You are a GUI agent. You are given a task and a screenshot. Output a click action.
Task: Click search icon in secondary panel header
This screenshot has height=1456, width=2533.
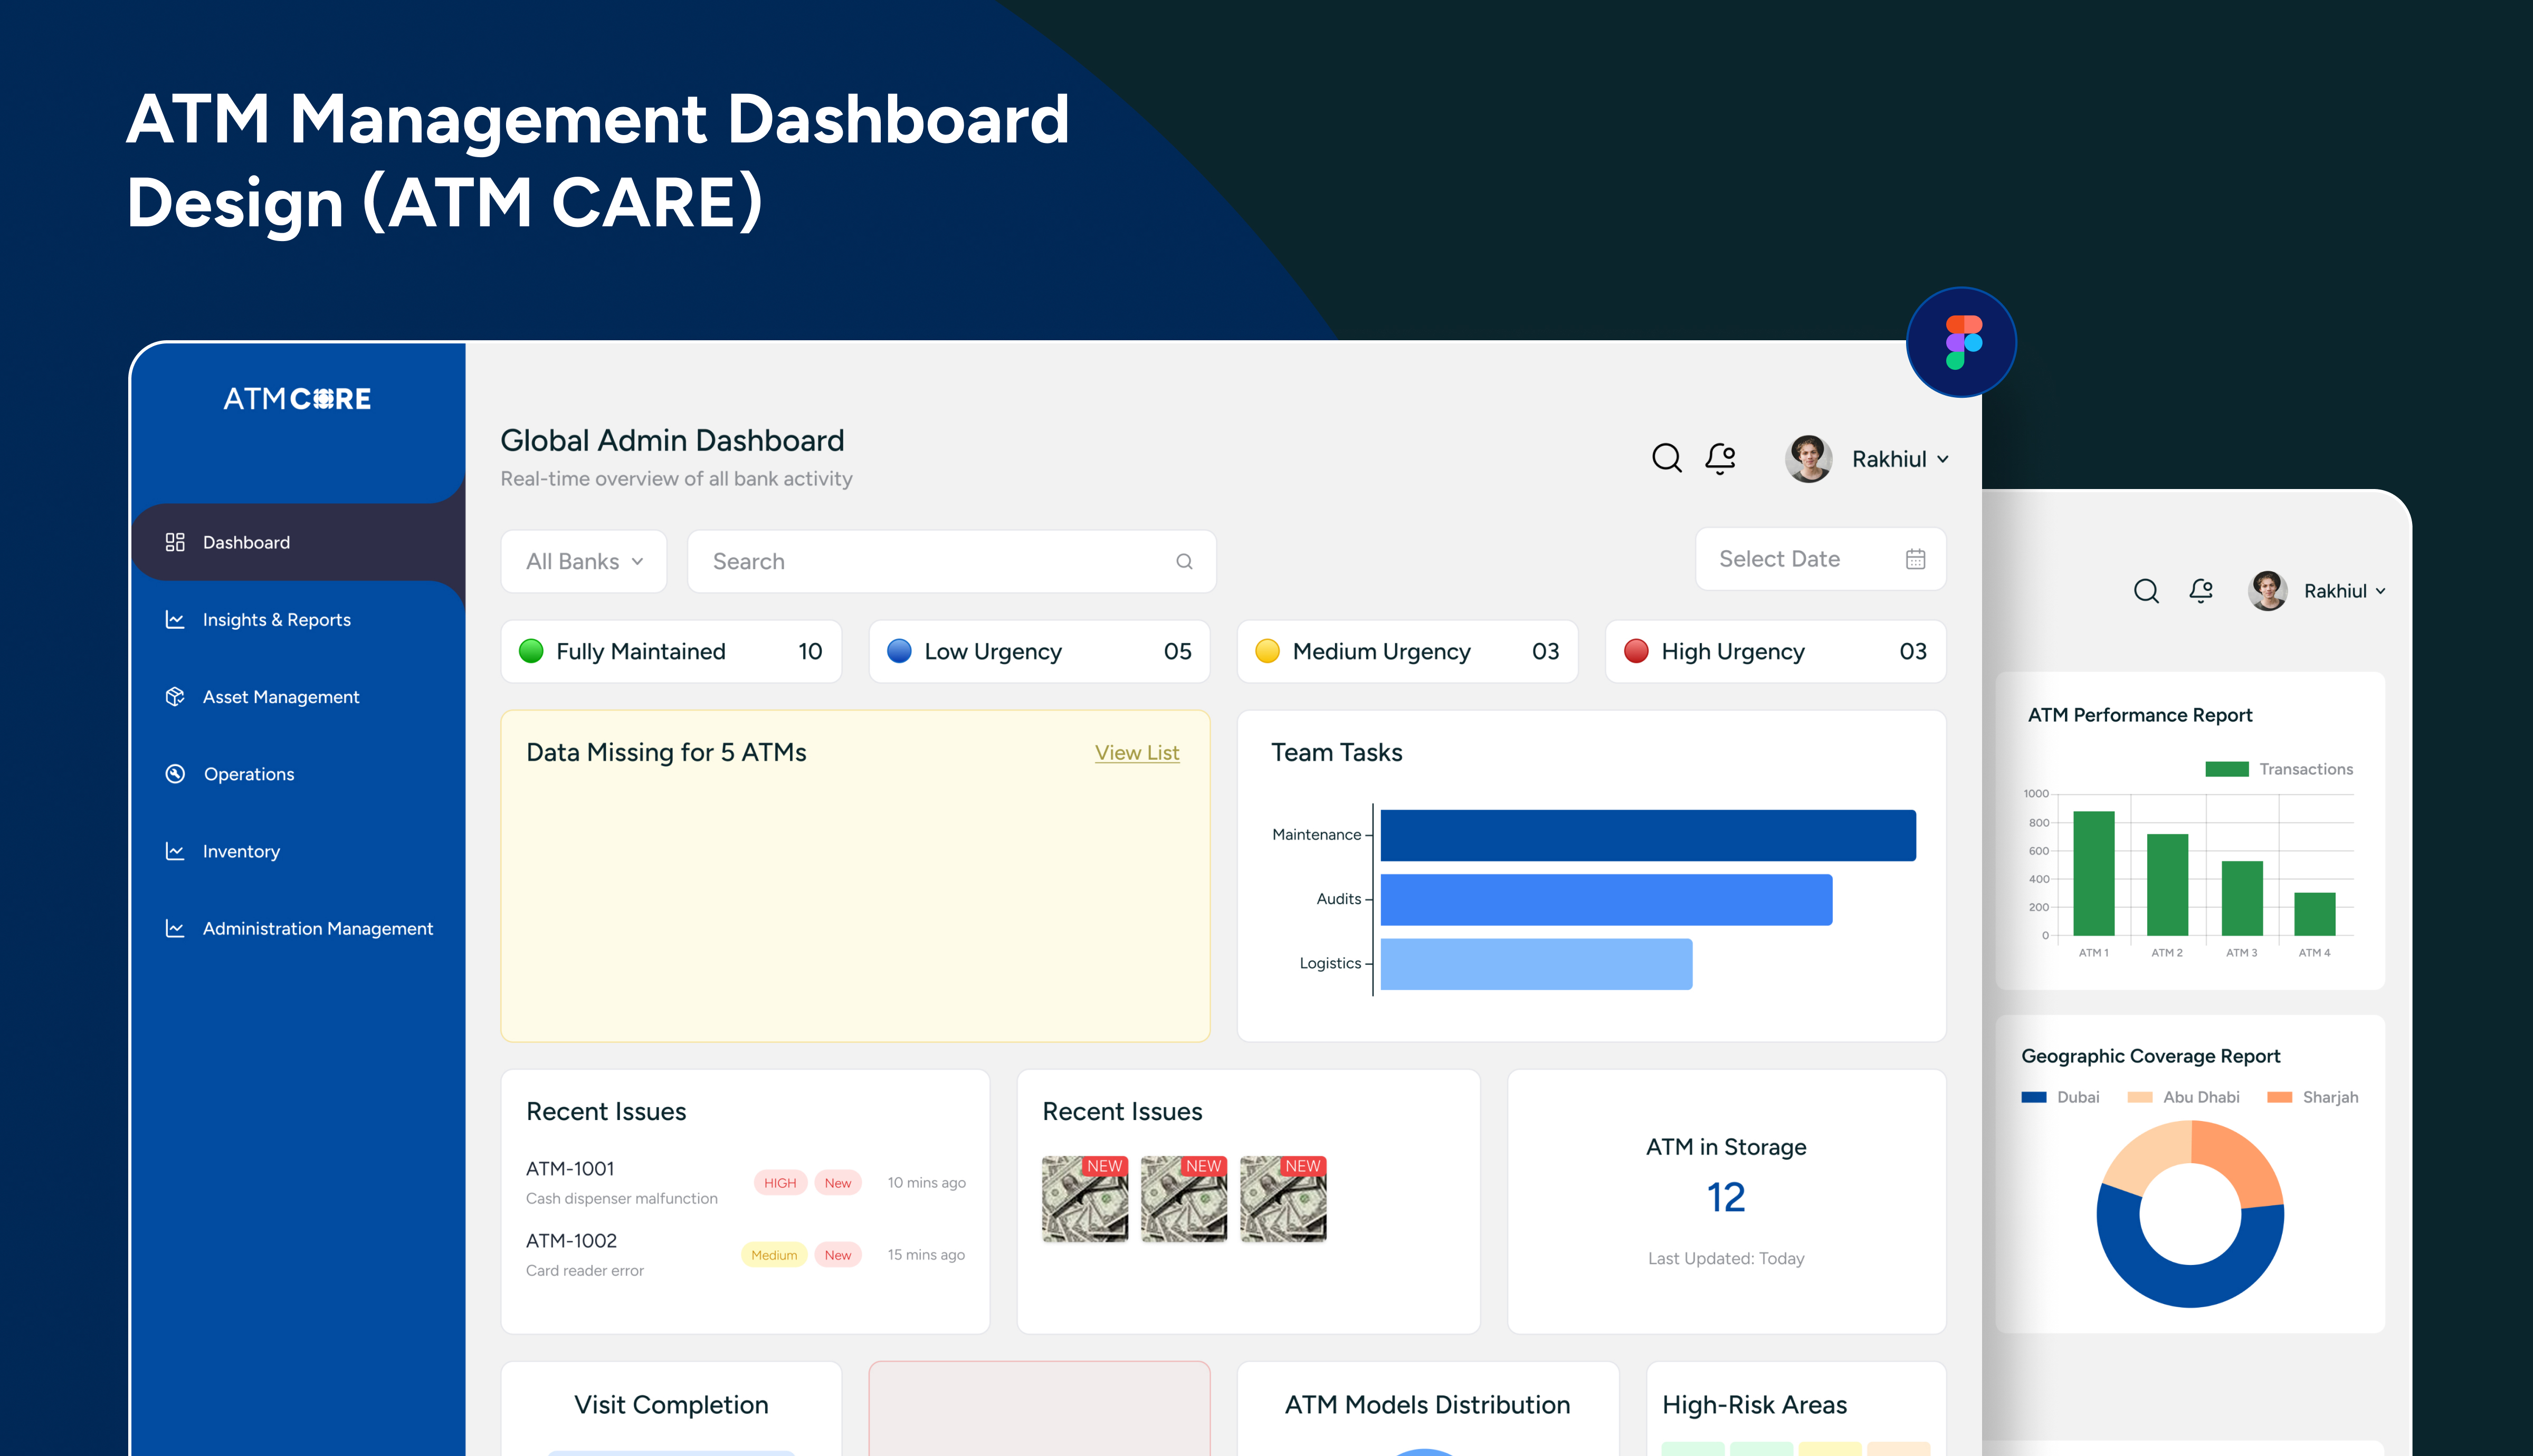point(2146,591)
